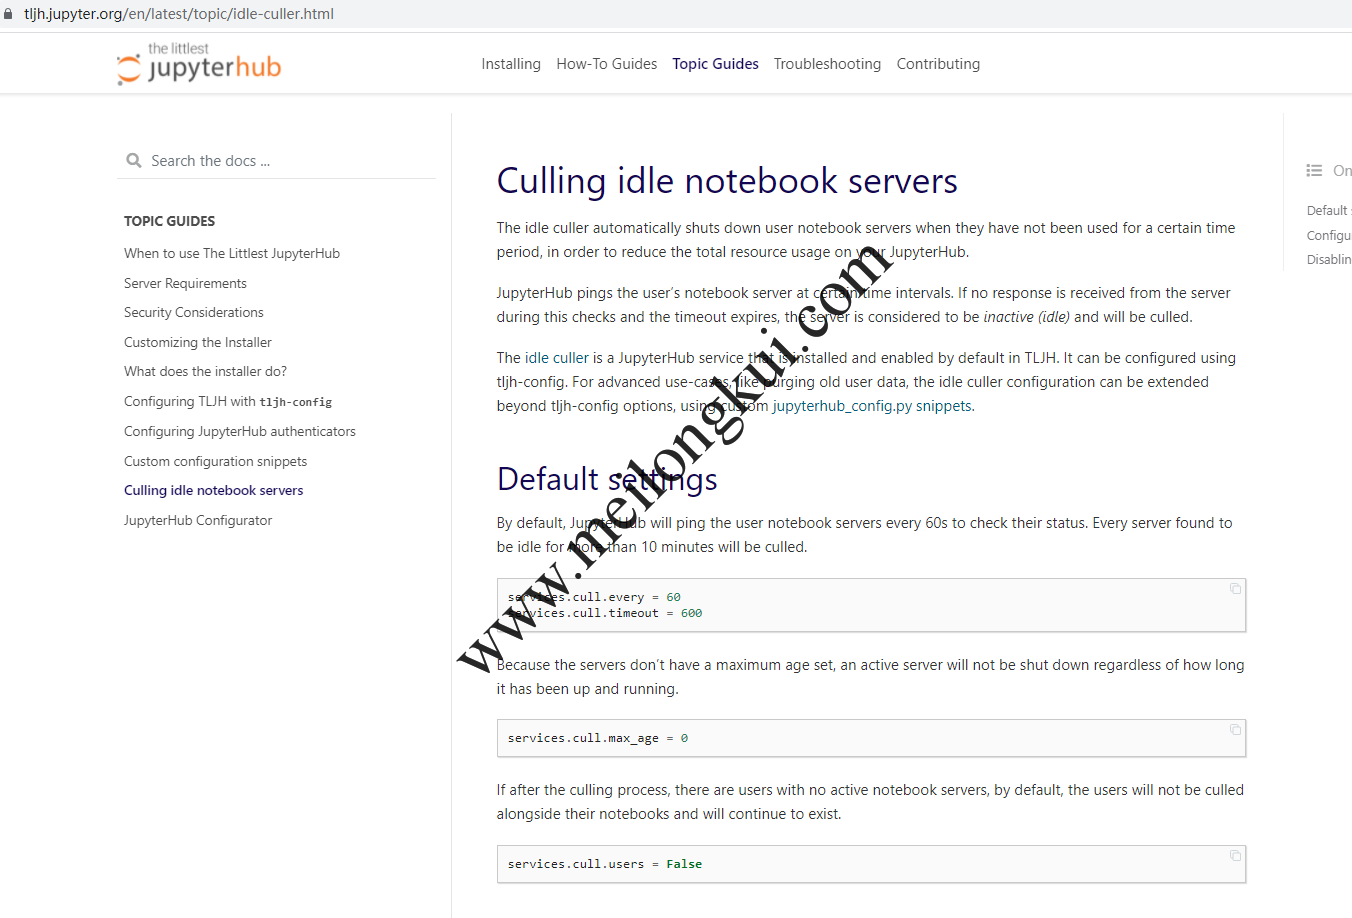The height and width of the screenshot is (918, 1352).
Task: Open Customizing the Installer page
Action: click(x=198, y=342)
